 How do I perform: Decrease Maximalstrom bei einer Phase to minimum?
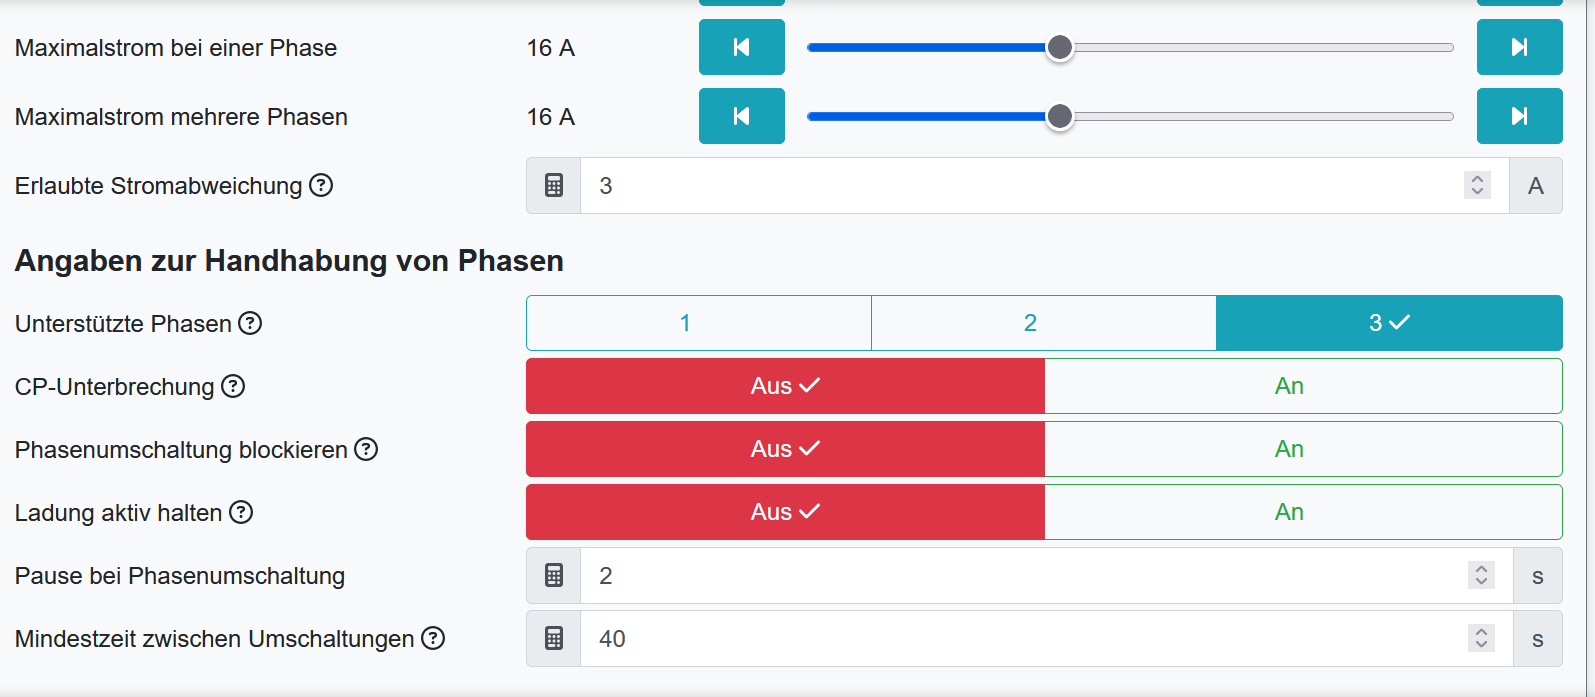coord(741,47)
